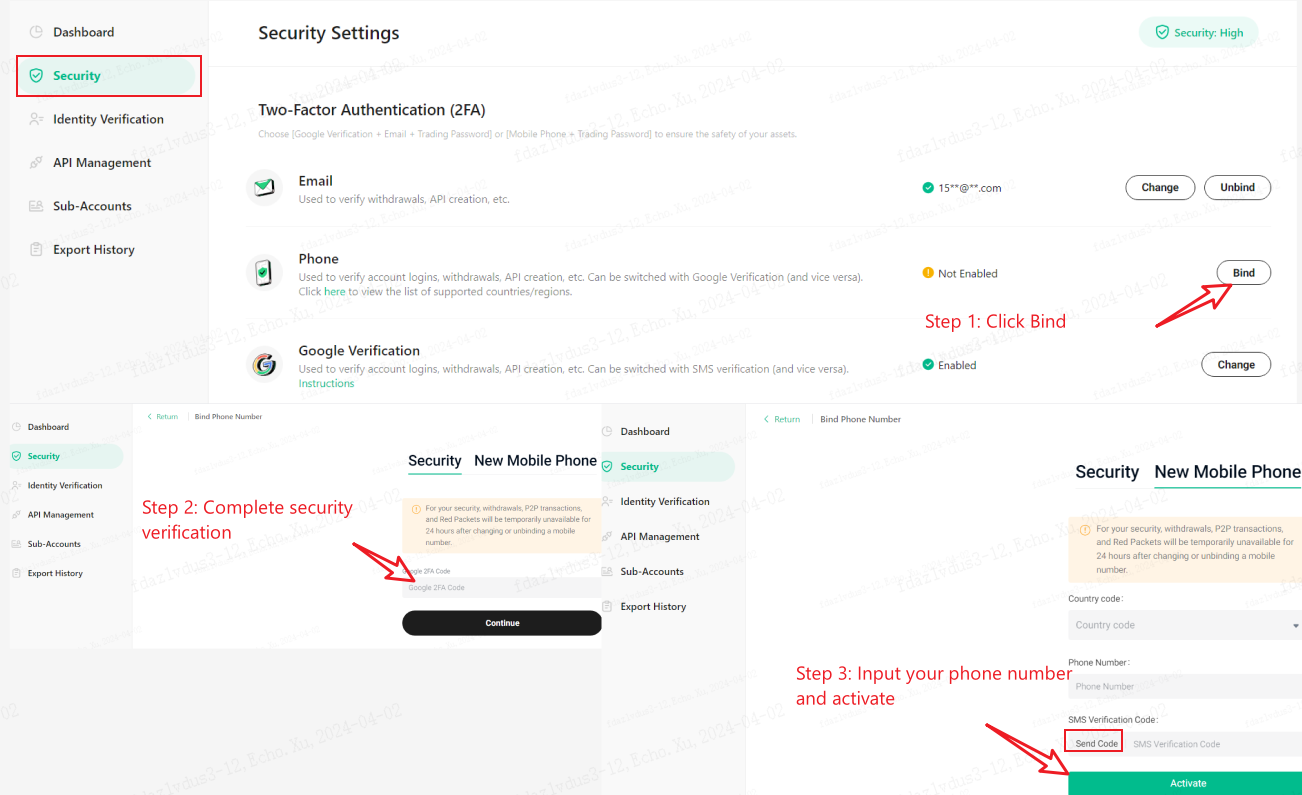Click Change button for Google Verification
This screenshot has width=1302, height=795.
(1236, 365)
